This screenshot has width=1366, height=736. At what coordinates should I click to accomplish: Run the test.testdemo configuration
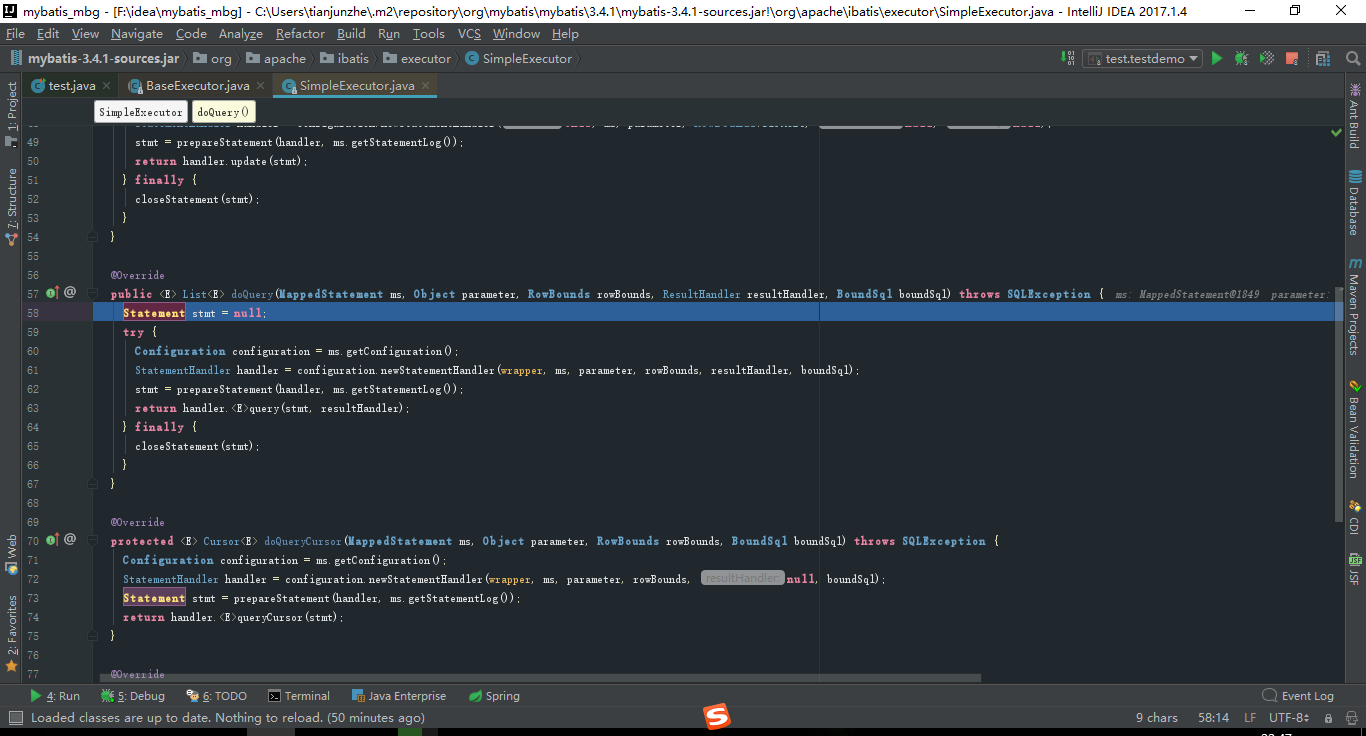coord(1216,58)
